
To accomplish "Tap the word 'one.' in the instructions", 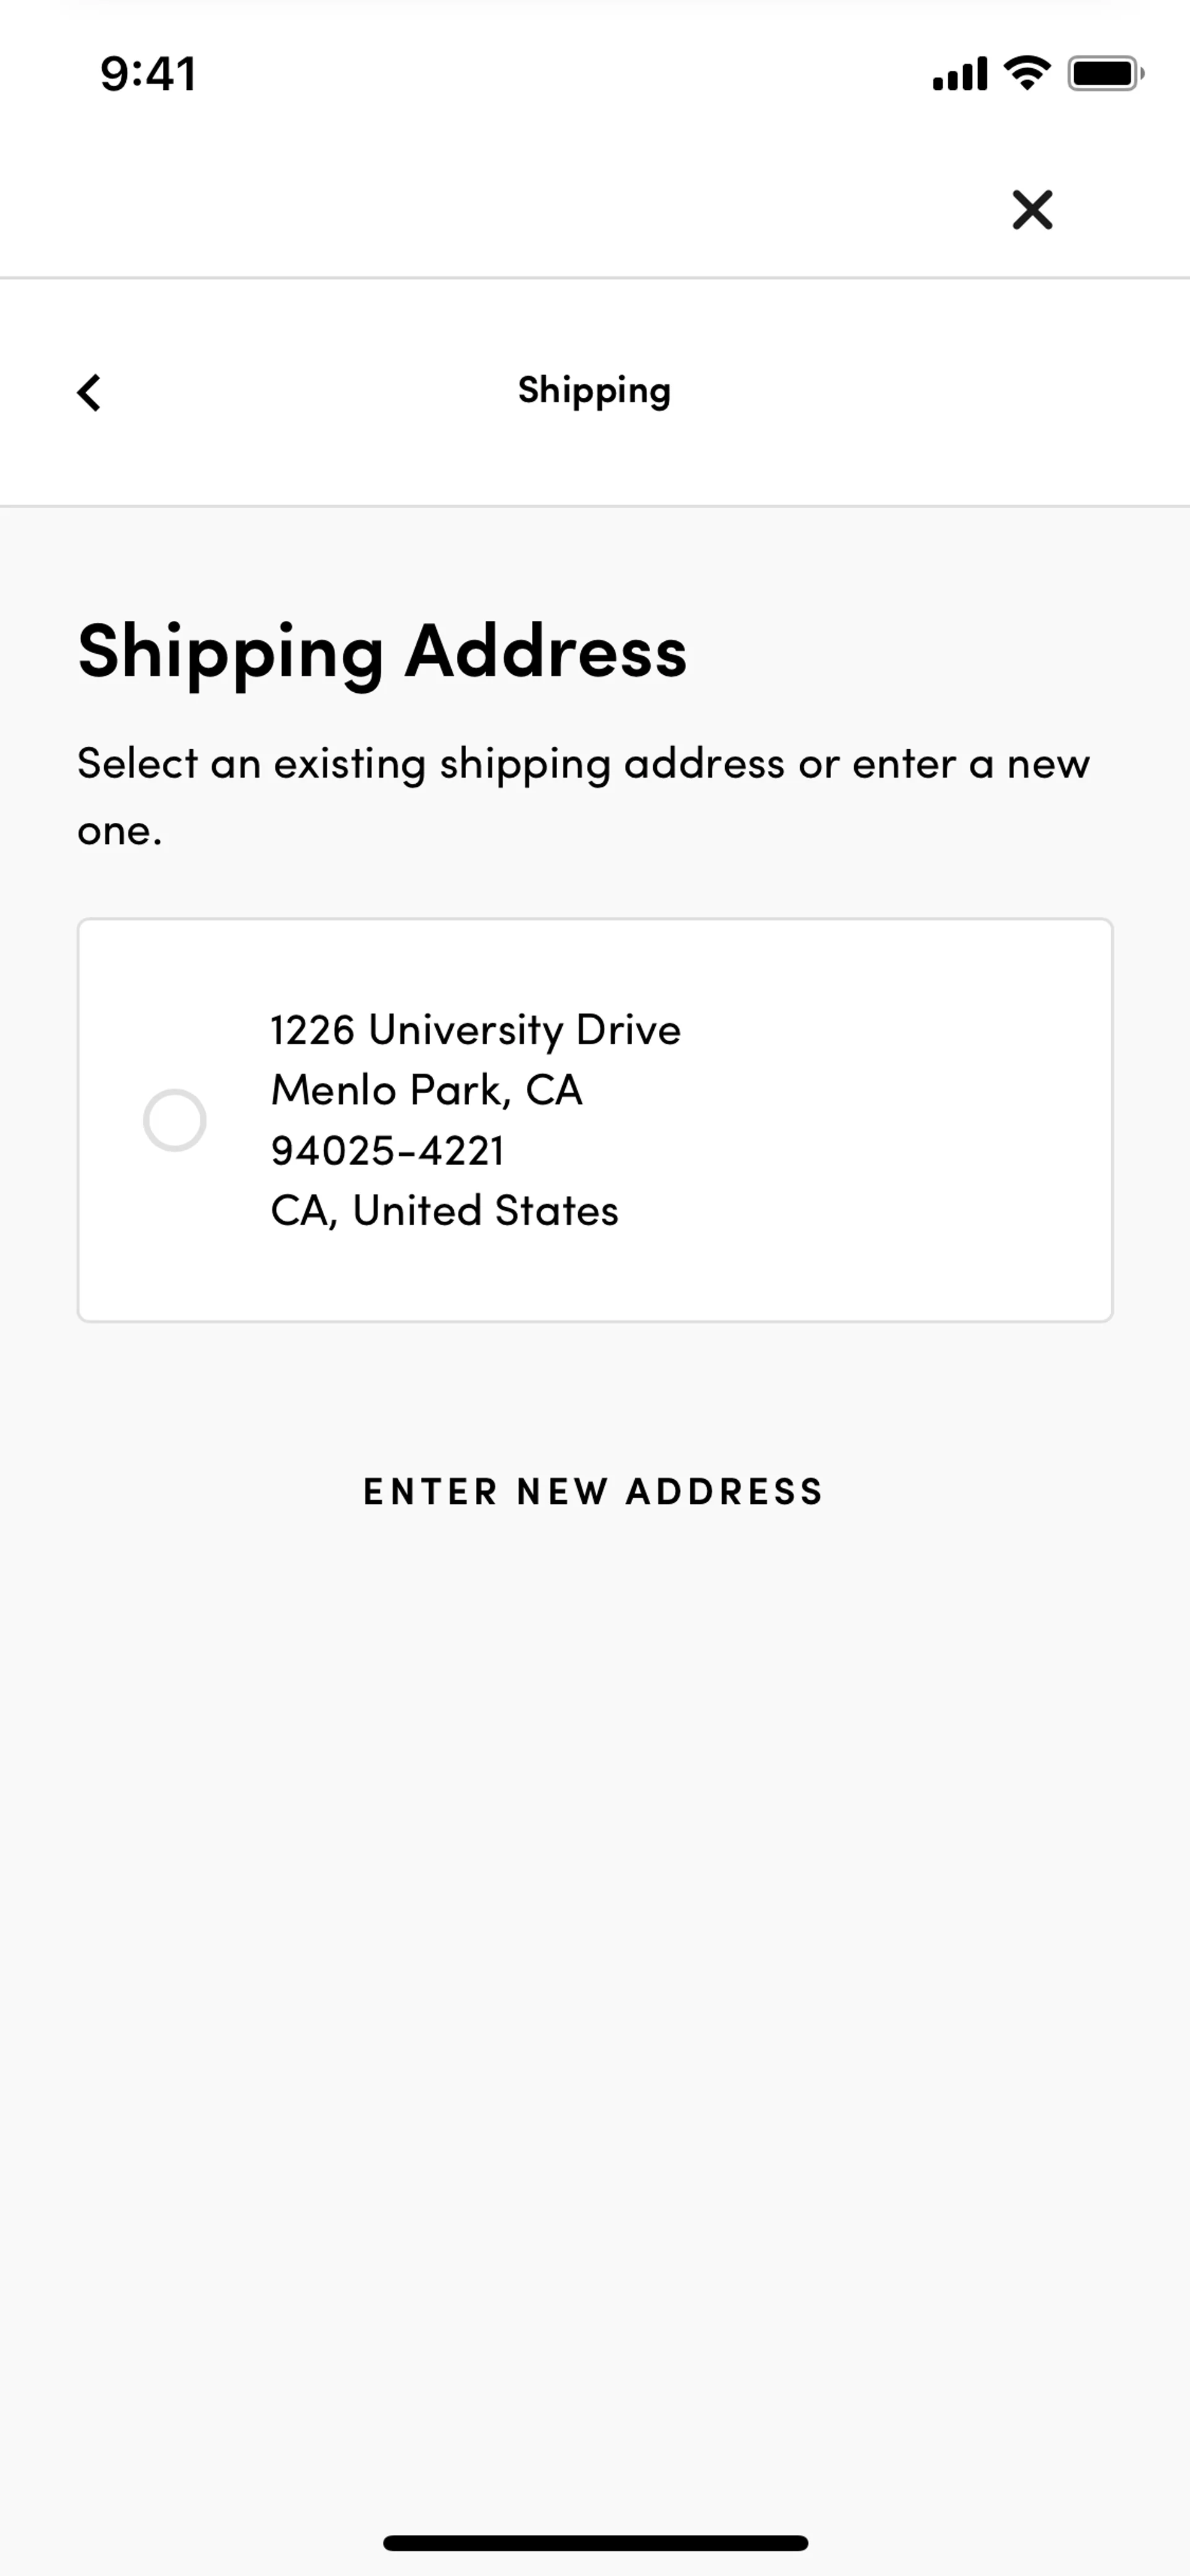I will [x=120, y=831].
